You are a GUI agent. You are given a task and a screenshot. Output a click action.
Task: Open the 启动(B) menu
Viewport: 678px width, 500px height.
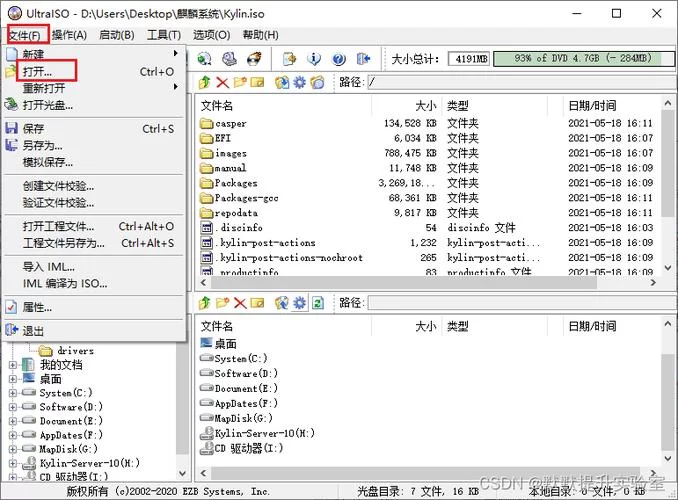(117, 35)
